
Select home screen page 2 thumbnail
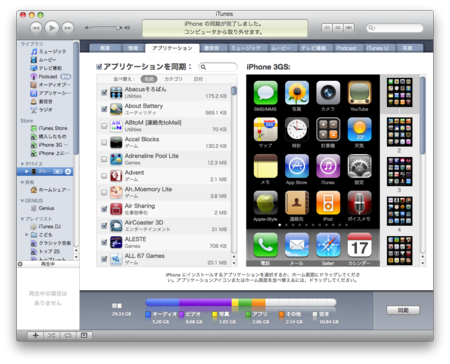click(399, 132)
